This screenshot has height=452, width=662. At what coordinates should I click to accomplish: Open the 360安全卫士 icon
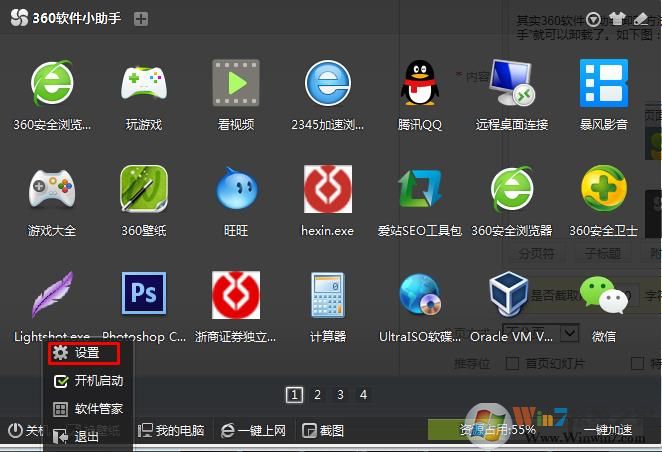[604, 189]
